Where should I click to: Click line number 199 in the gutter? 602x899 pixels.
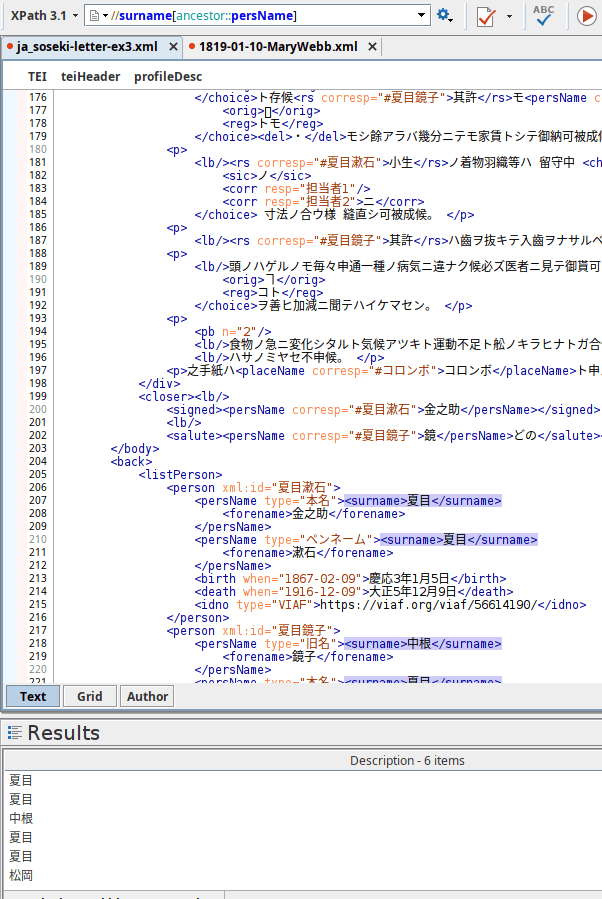pos(38,396)
